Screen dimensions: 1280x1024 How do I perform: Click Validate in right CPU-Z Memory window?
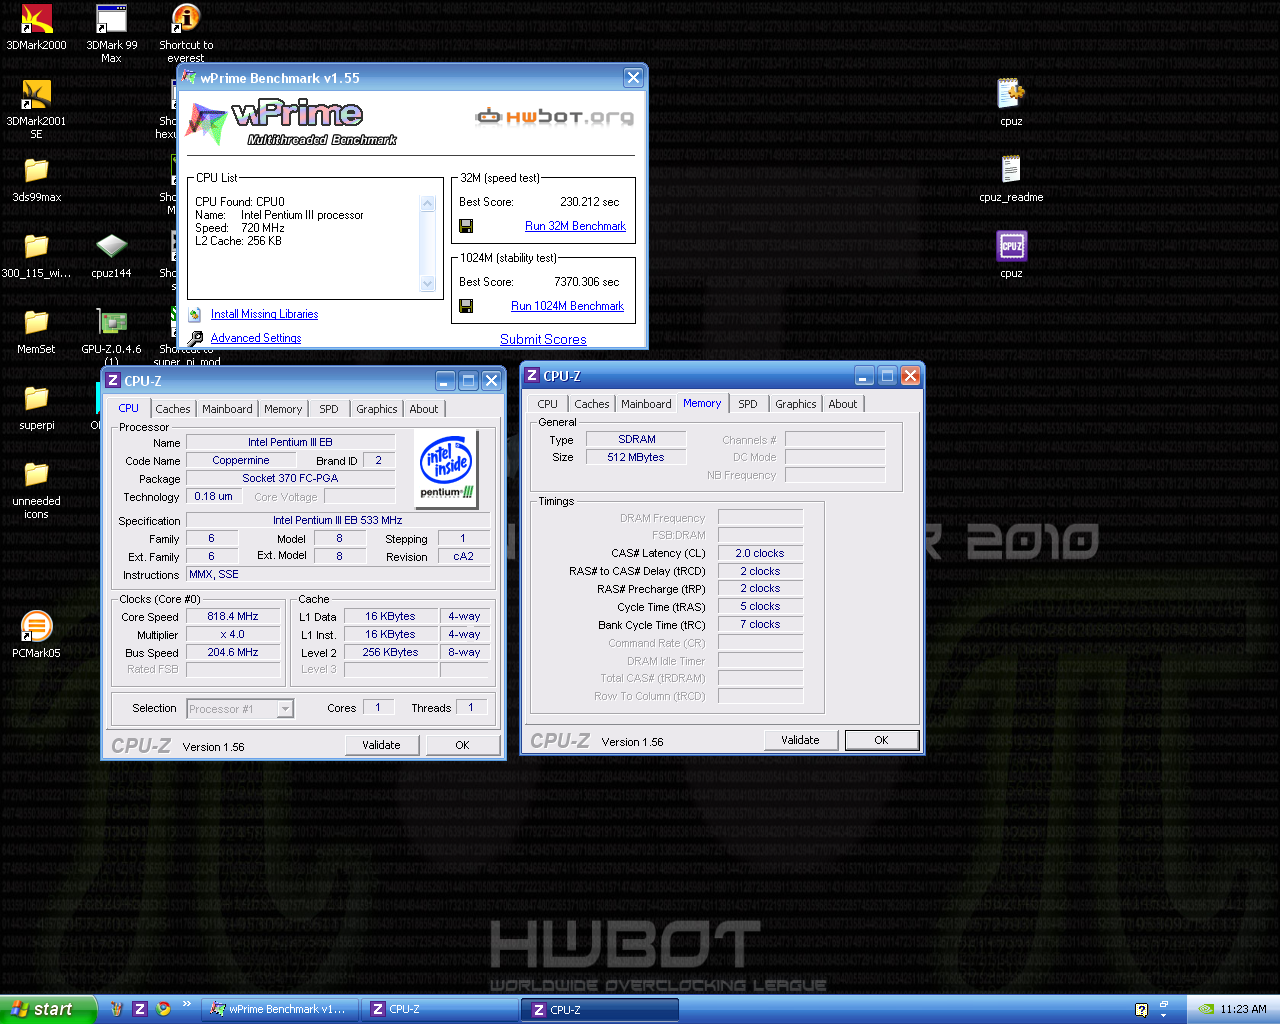click(x=800, y=740)
